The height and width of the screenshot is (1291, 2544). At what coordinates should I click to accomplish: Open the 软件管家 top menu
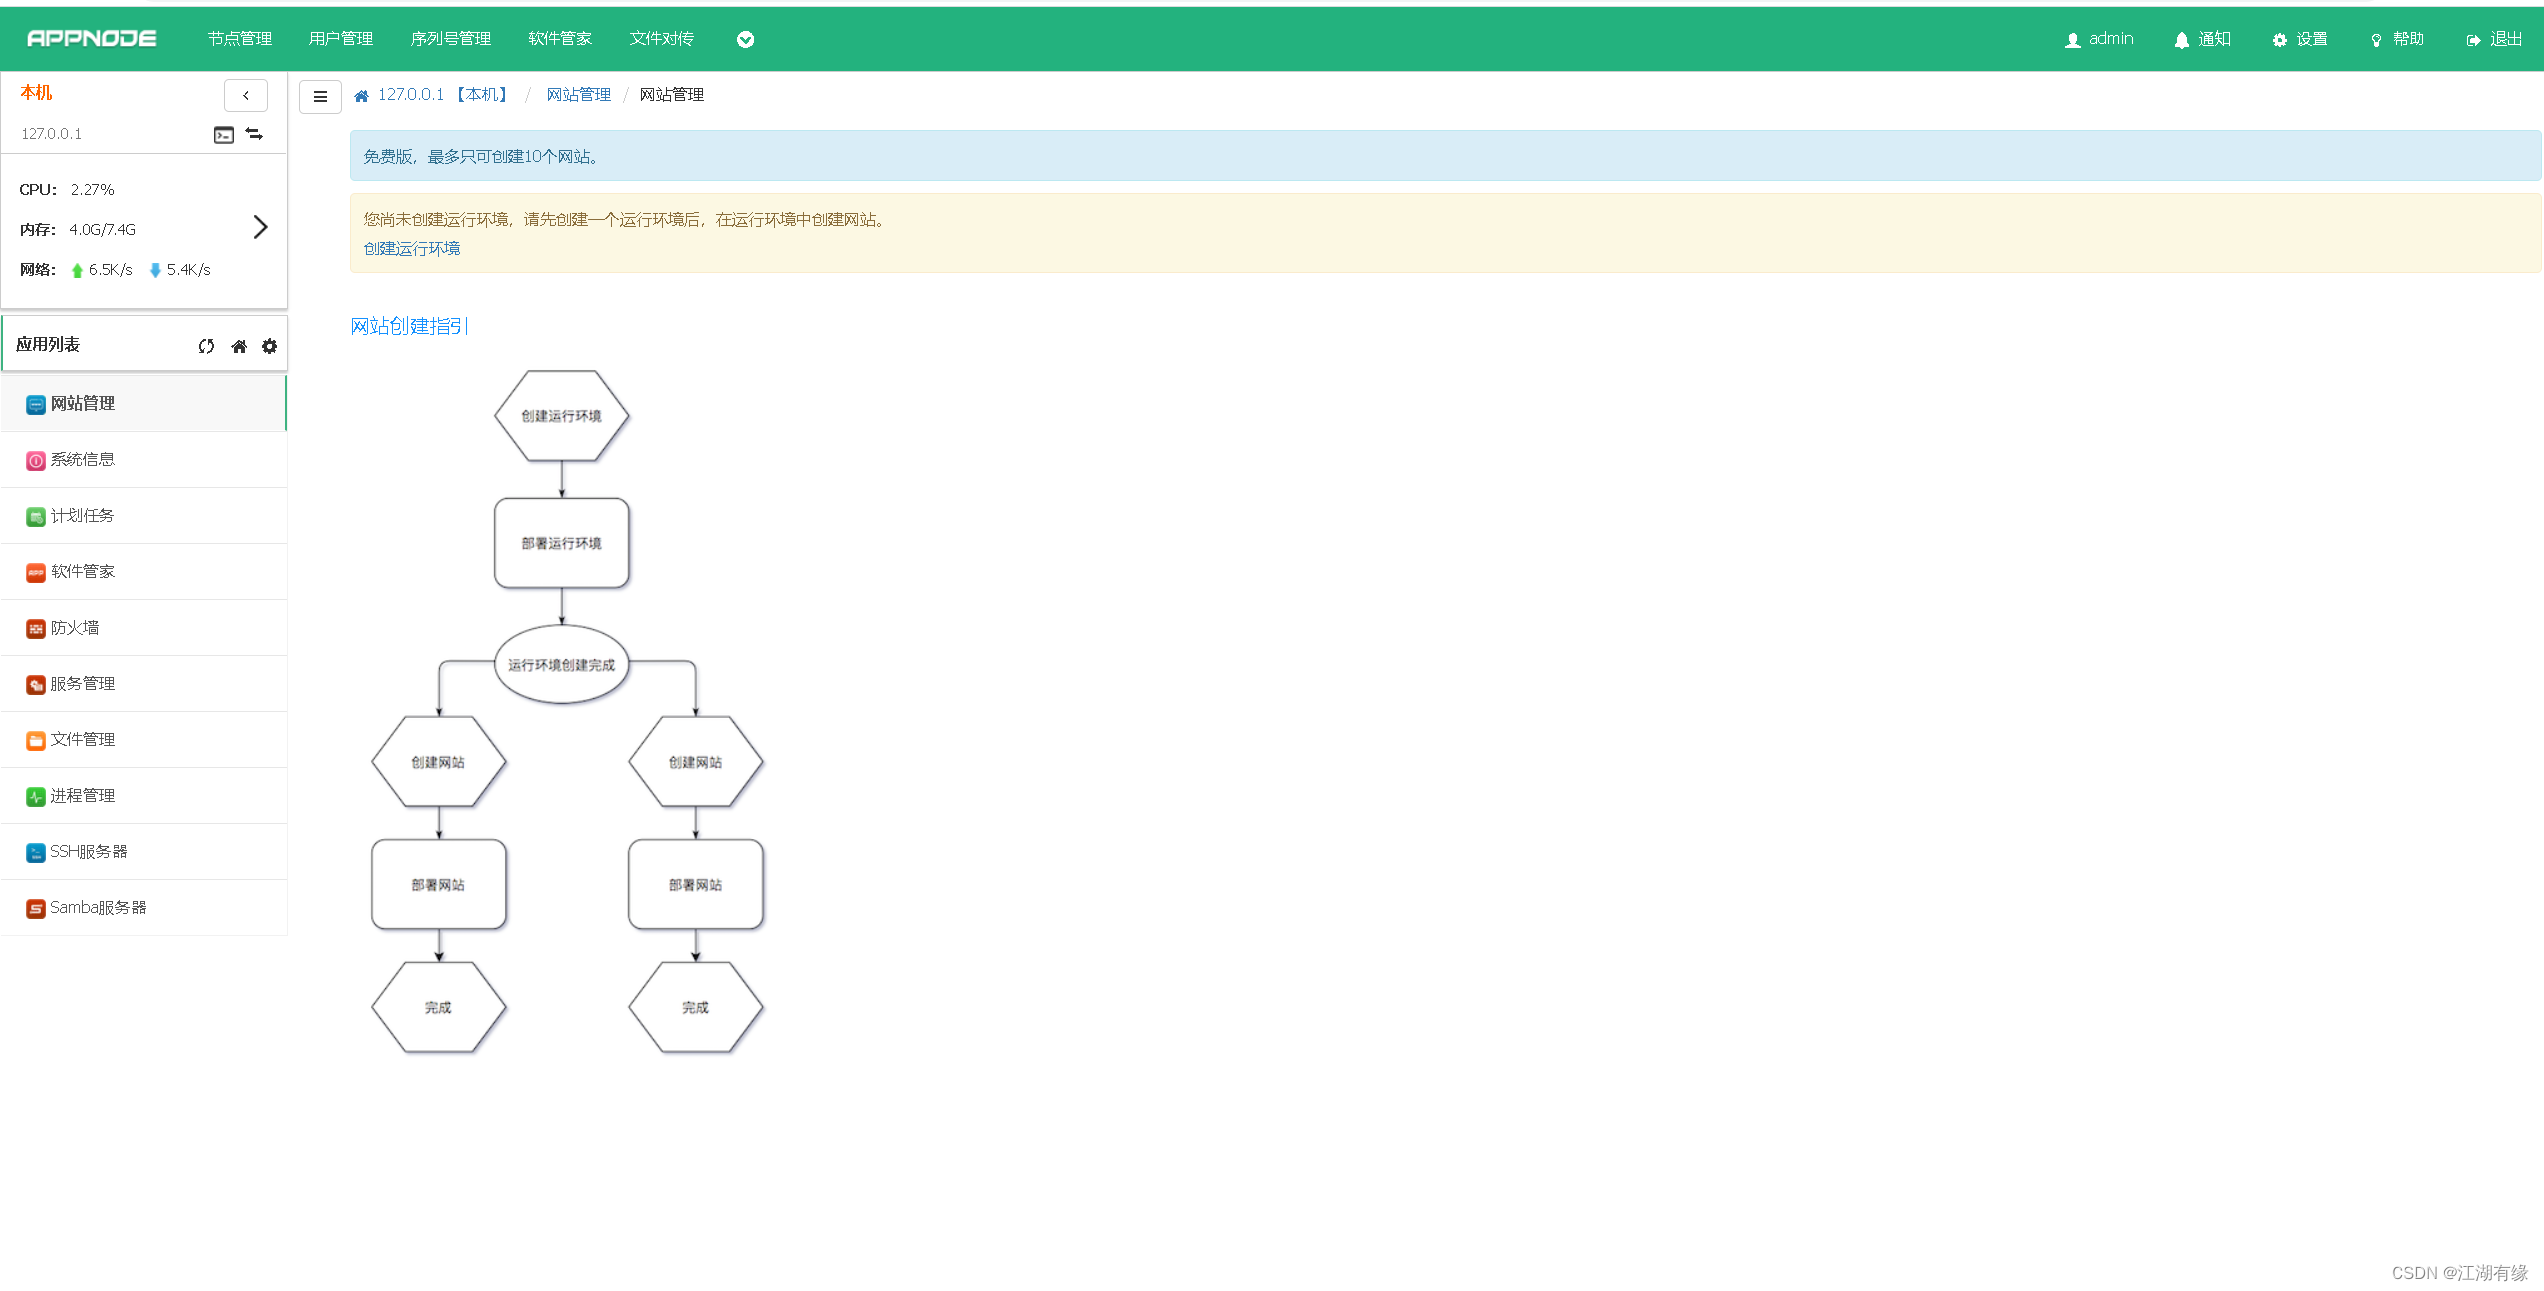[x=560, y=38]
